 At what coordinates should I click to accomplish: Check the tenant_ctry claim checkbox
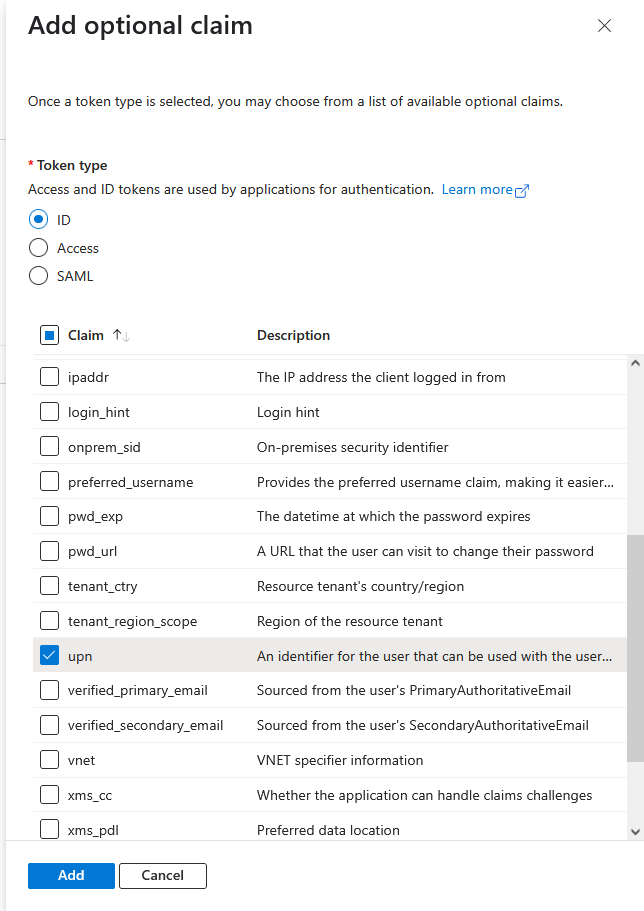click(49, 586)
